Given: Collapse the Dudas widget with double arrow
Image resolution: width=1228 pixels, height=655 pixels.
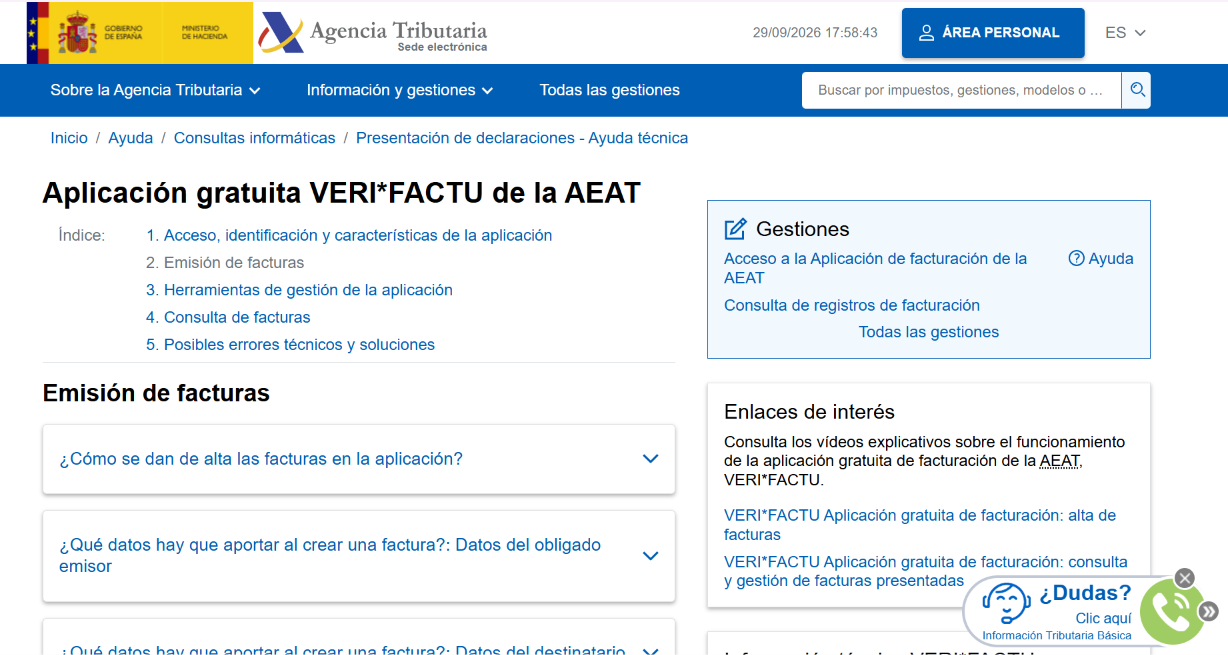Looking at the screenshot, I should pyautogui.click(x=1208, y=611).
